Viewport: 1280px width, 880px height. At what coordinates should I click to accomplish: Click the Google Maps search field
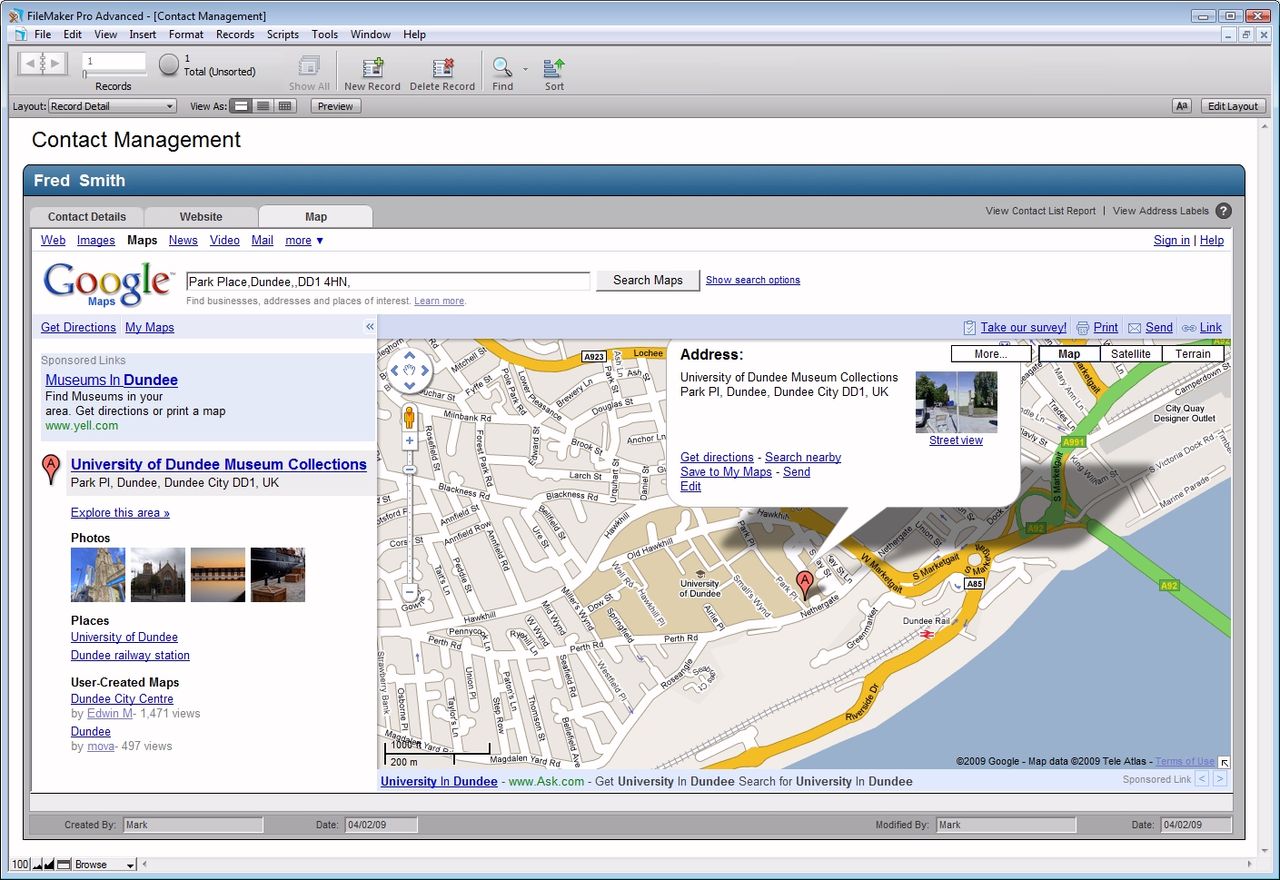tap(388, 281)
